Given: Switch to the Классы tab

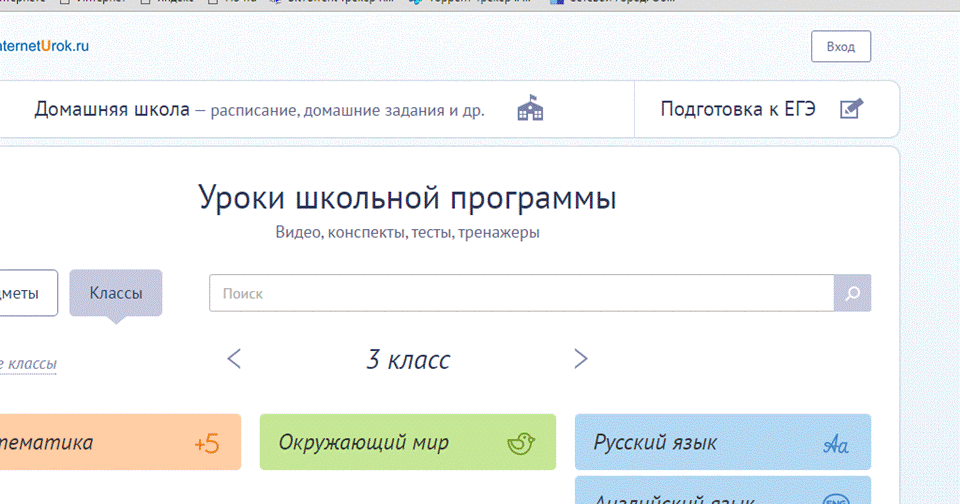Looking at the screenshot, I should tap(116, 293).
